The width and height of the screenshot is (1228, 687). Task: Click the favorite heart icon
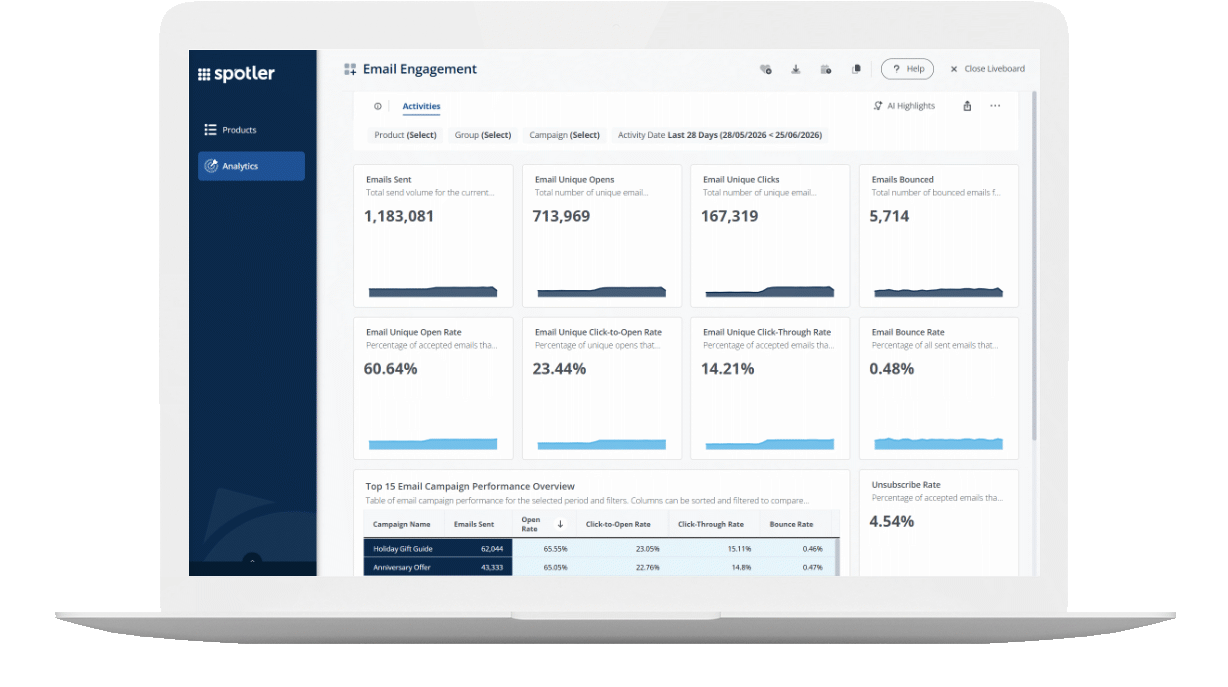(766, 69)
